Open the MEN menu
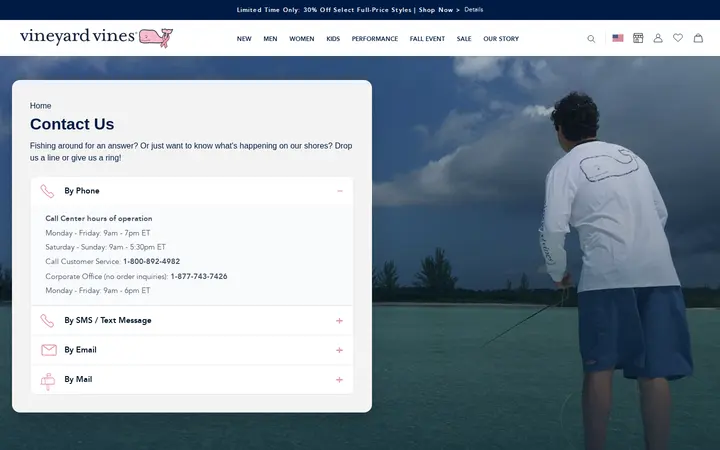720x450 pixels. tap(270, 39)
